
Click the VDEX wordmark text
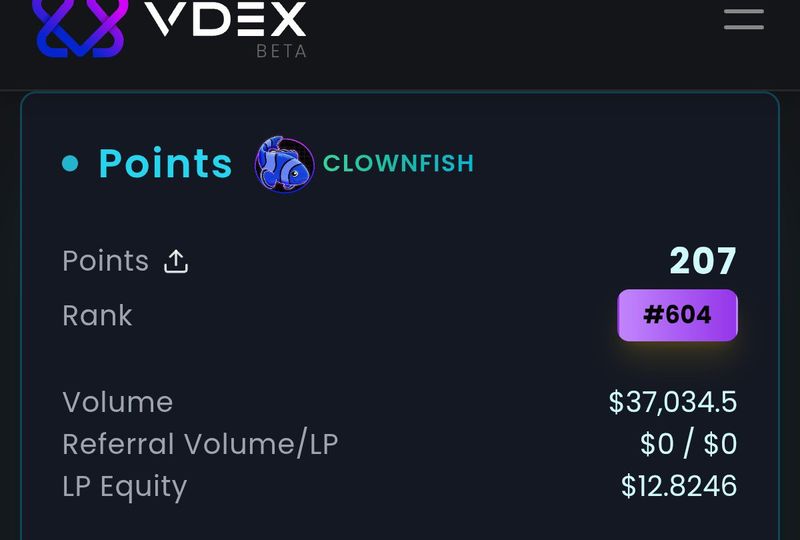pos(226,19)
